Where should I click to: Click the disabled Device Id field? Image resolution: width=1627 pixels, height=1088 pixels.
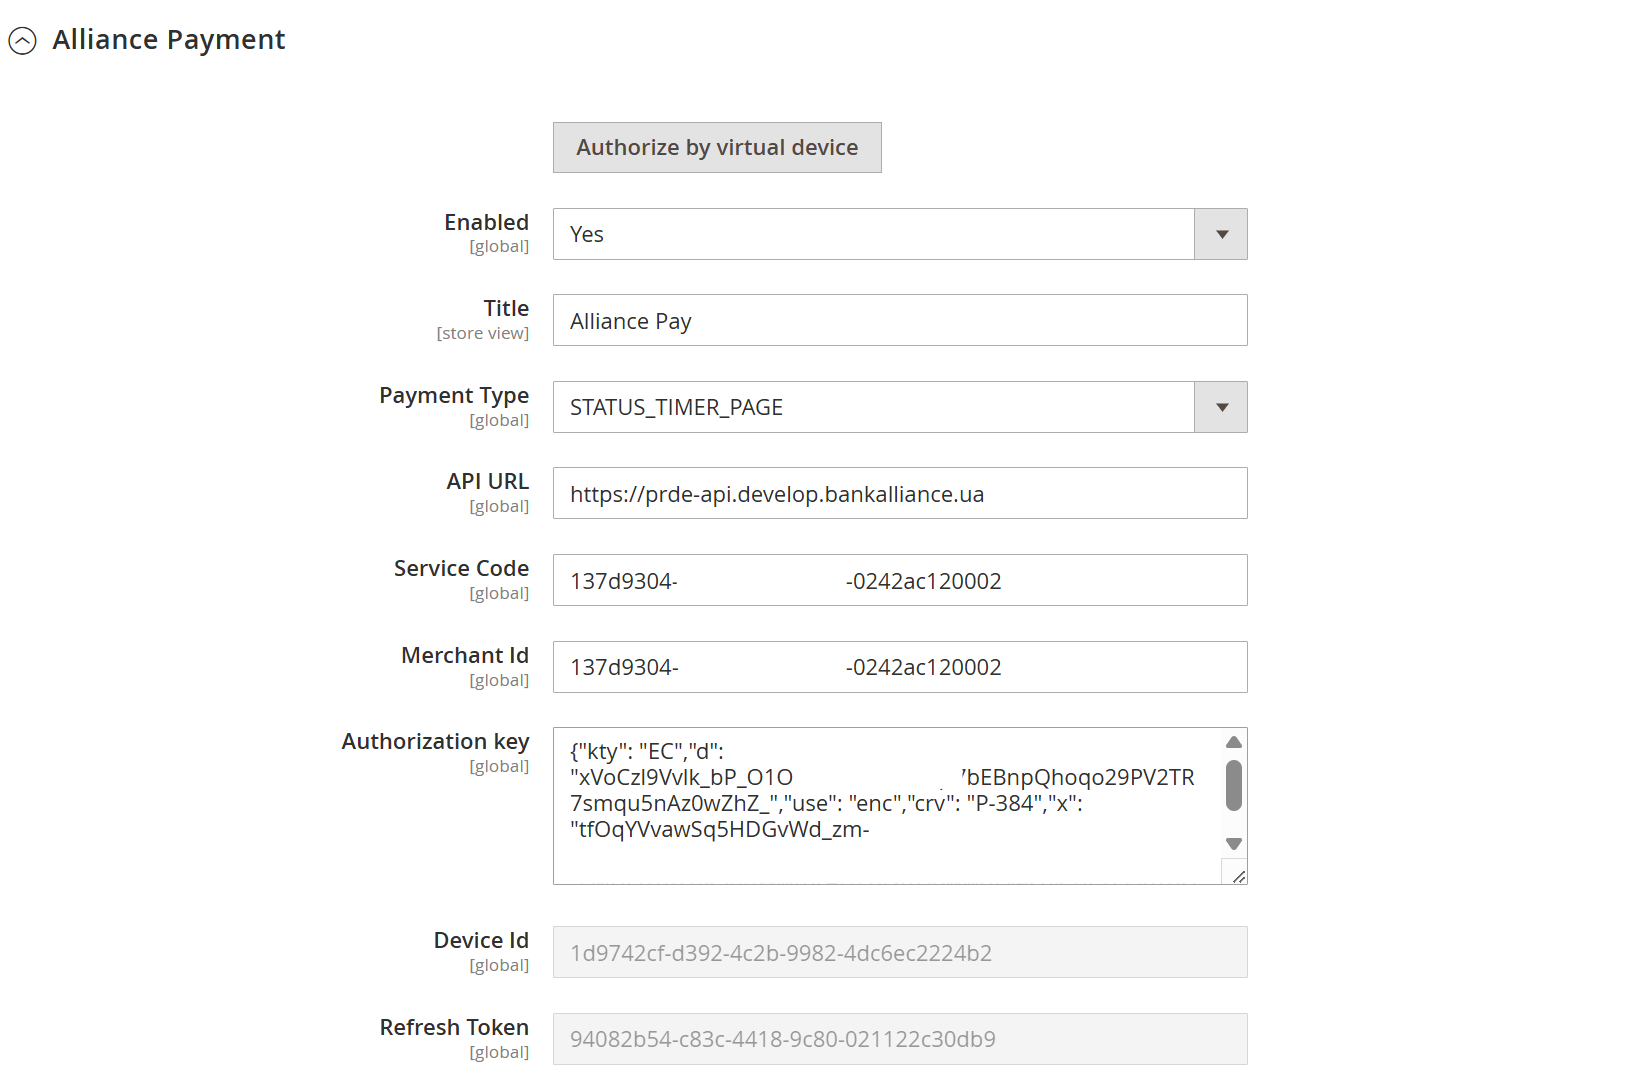click(x=899, y=953)
